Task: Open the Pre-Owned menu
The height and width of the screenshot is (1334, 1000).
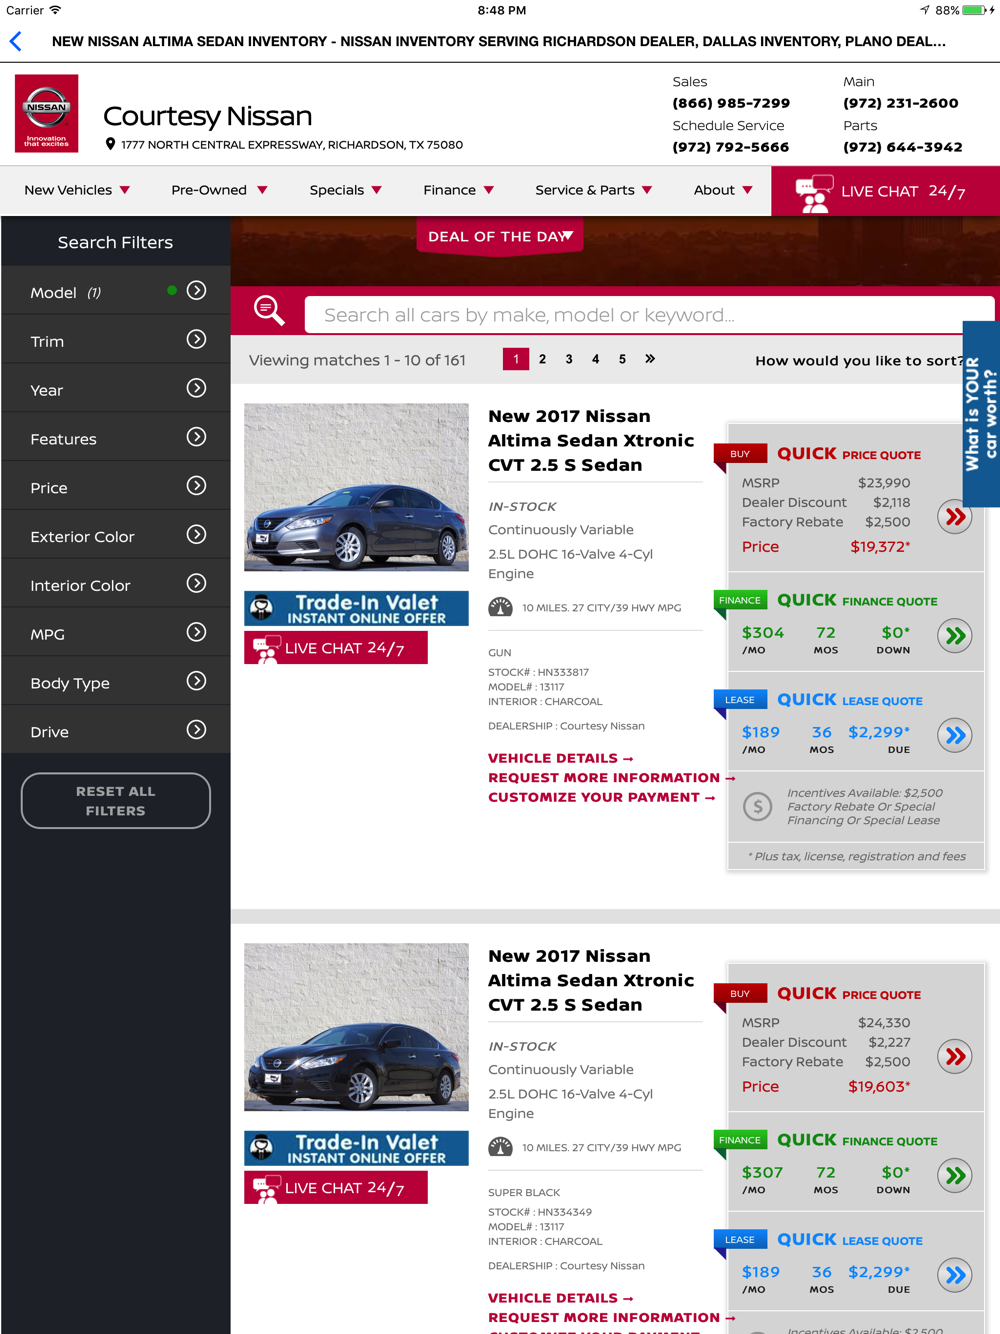Action: point(219,190)
